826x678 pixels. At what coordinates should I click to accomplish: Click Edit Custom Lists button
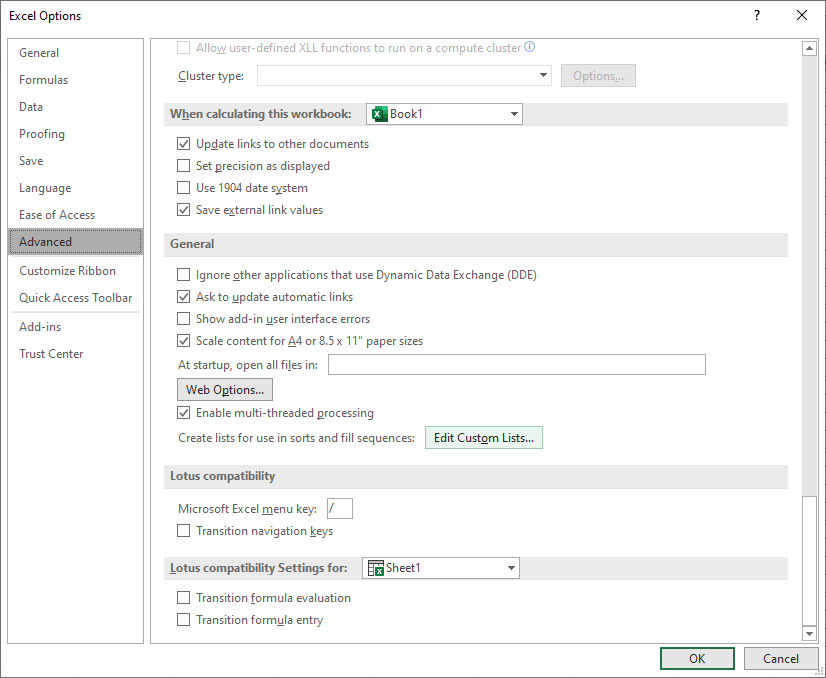[484, 438]
